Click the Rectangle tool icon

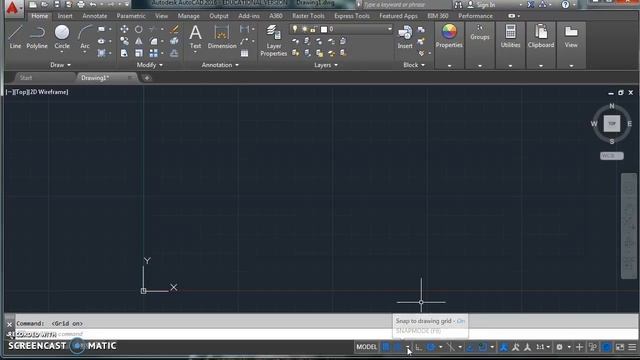tap(101, 29)
